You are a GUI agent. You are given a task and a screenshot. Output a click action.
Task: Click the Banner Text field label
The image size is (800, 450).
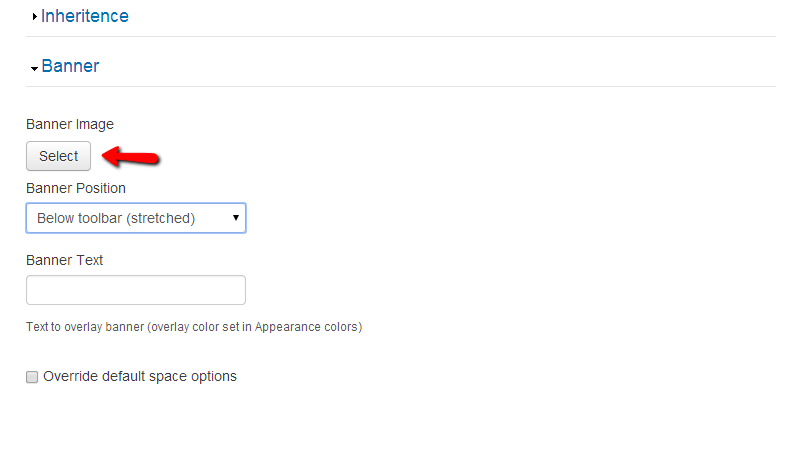tap(65, 260)
